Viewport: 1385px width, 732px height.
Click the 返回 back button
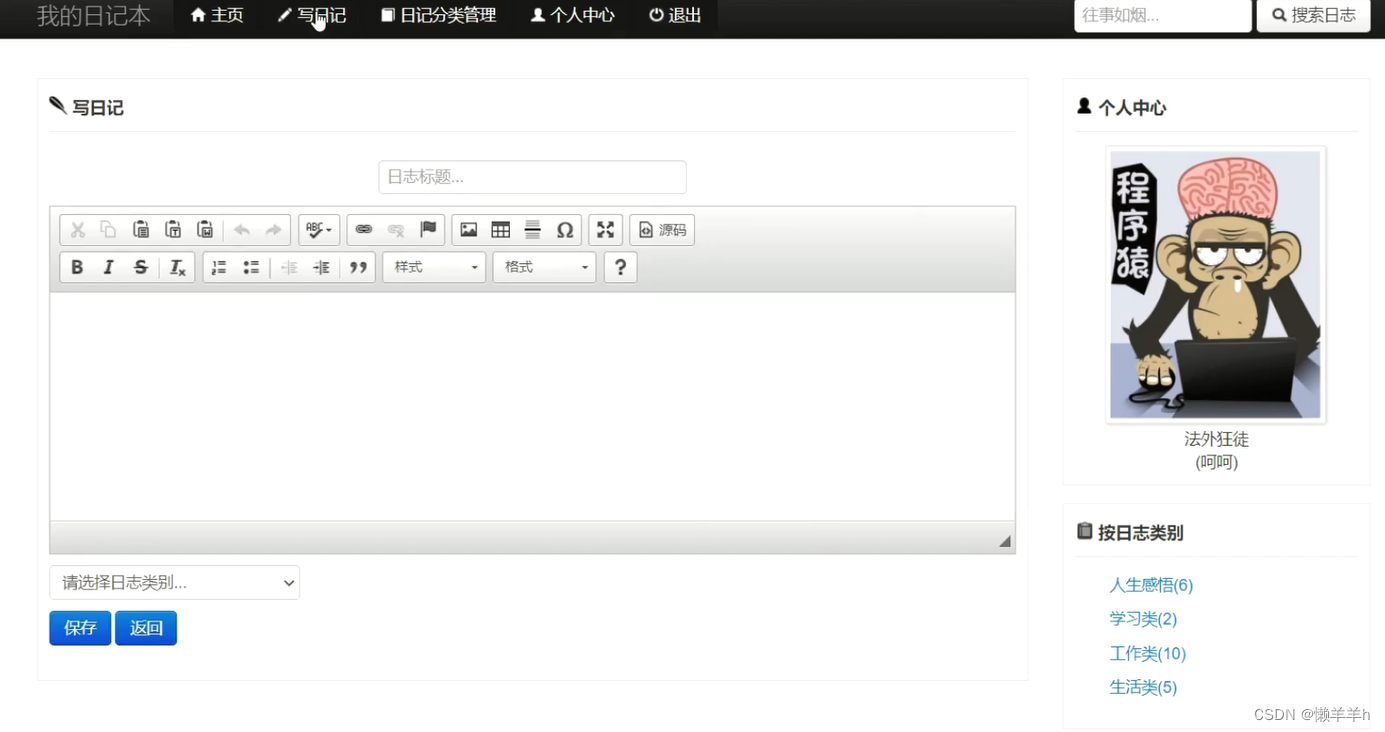[146, 628]
